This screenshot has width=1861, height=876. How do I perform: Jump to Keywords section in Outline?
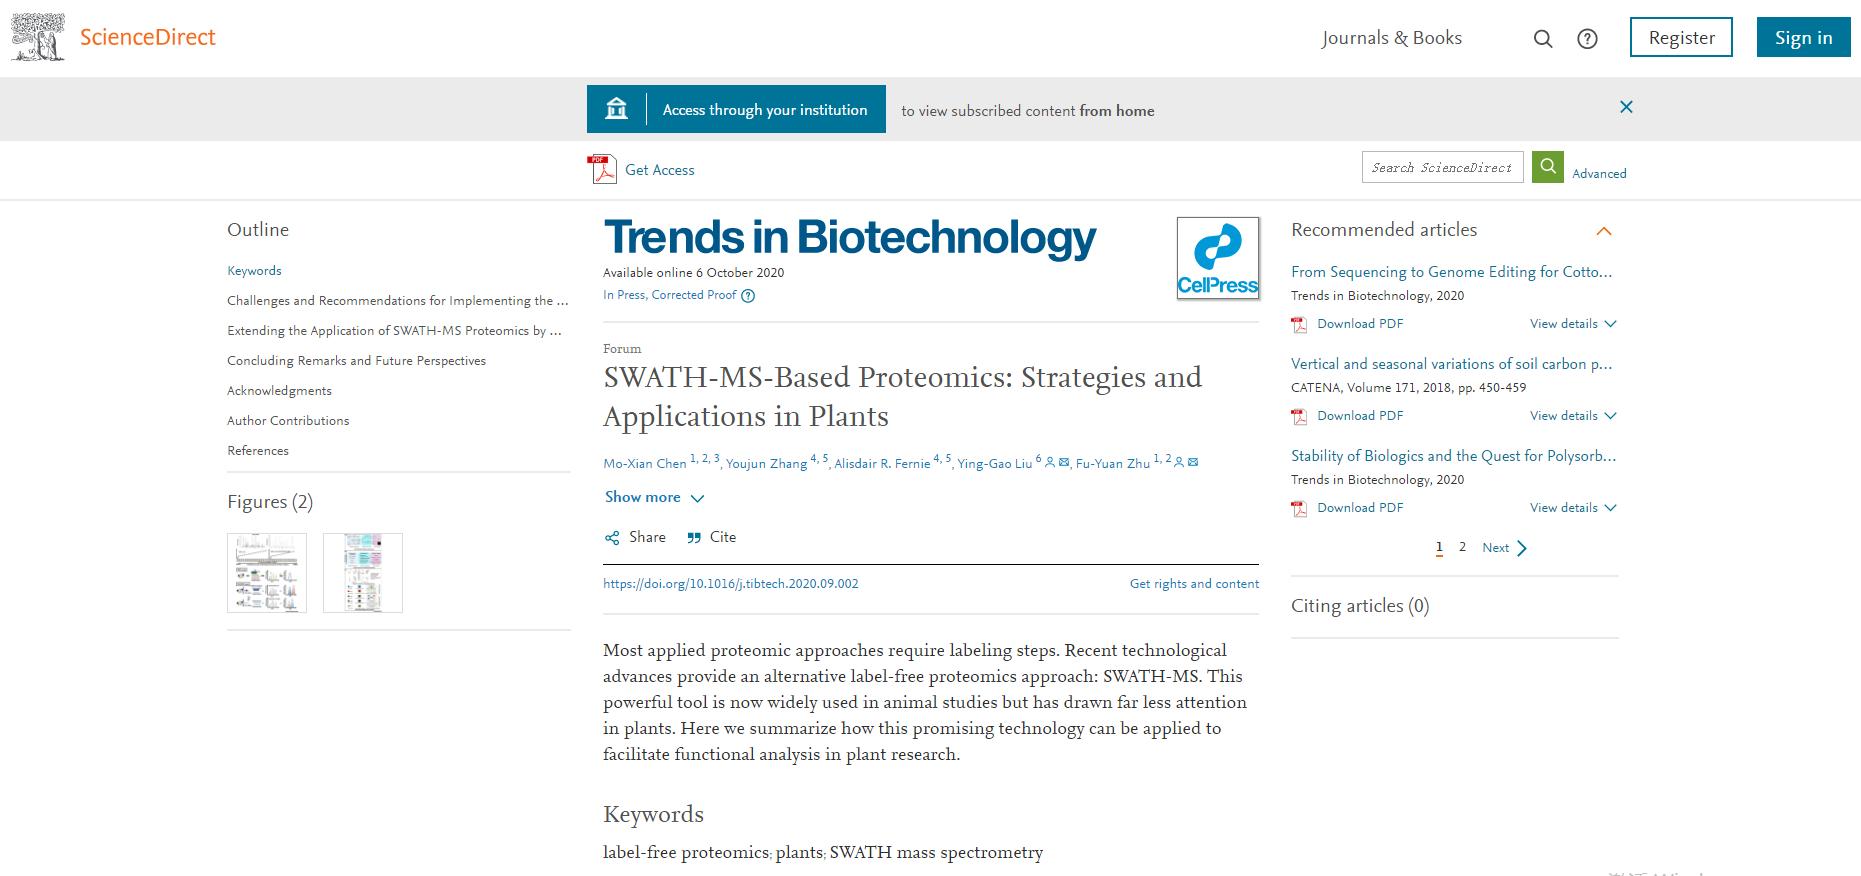(254, 271)
